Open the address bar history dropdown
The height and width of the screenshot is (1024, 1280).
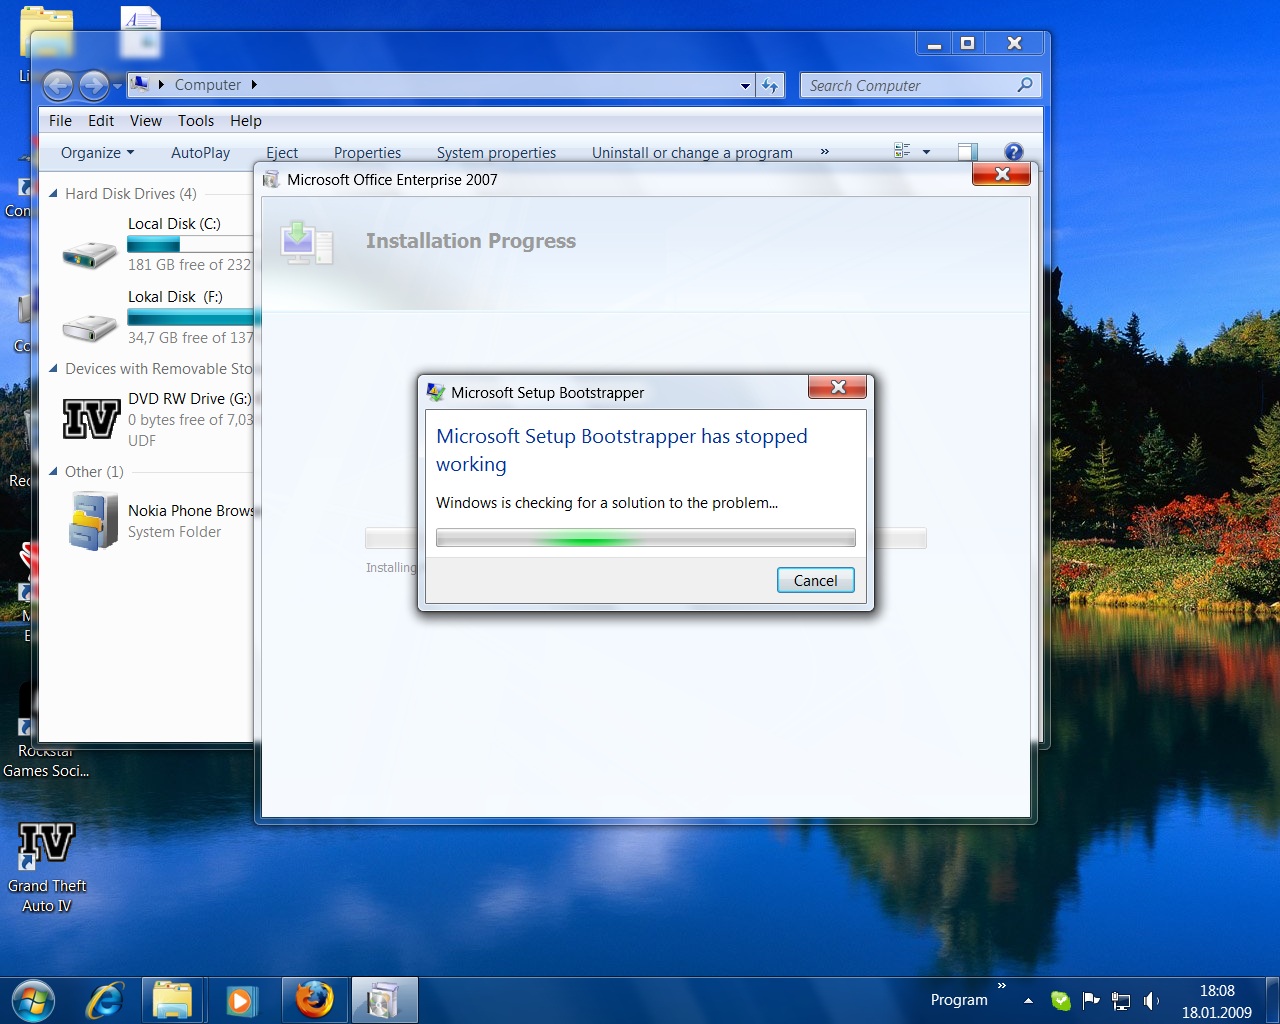(x=745, y=86)
